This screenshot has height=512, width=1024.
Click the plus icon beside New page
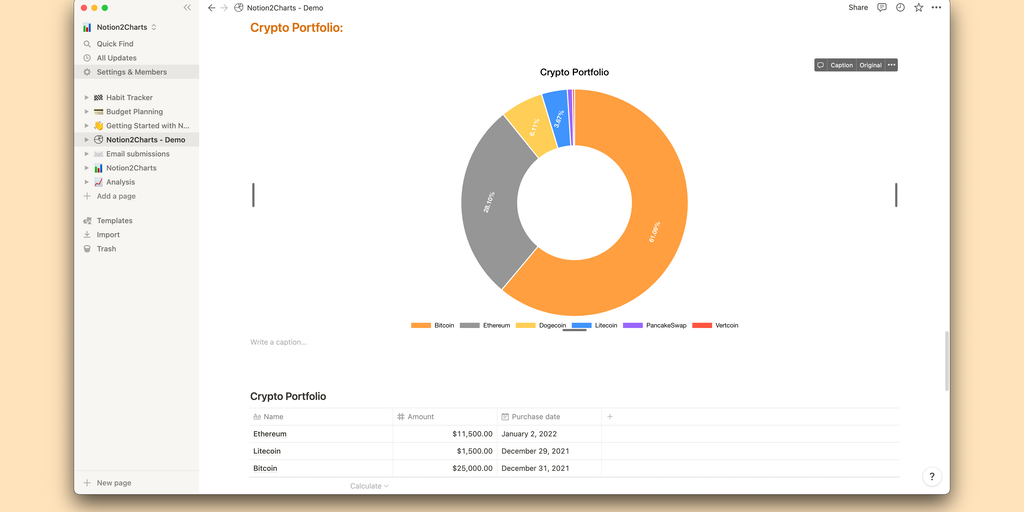click(87, 483)
